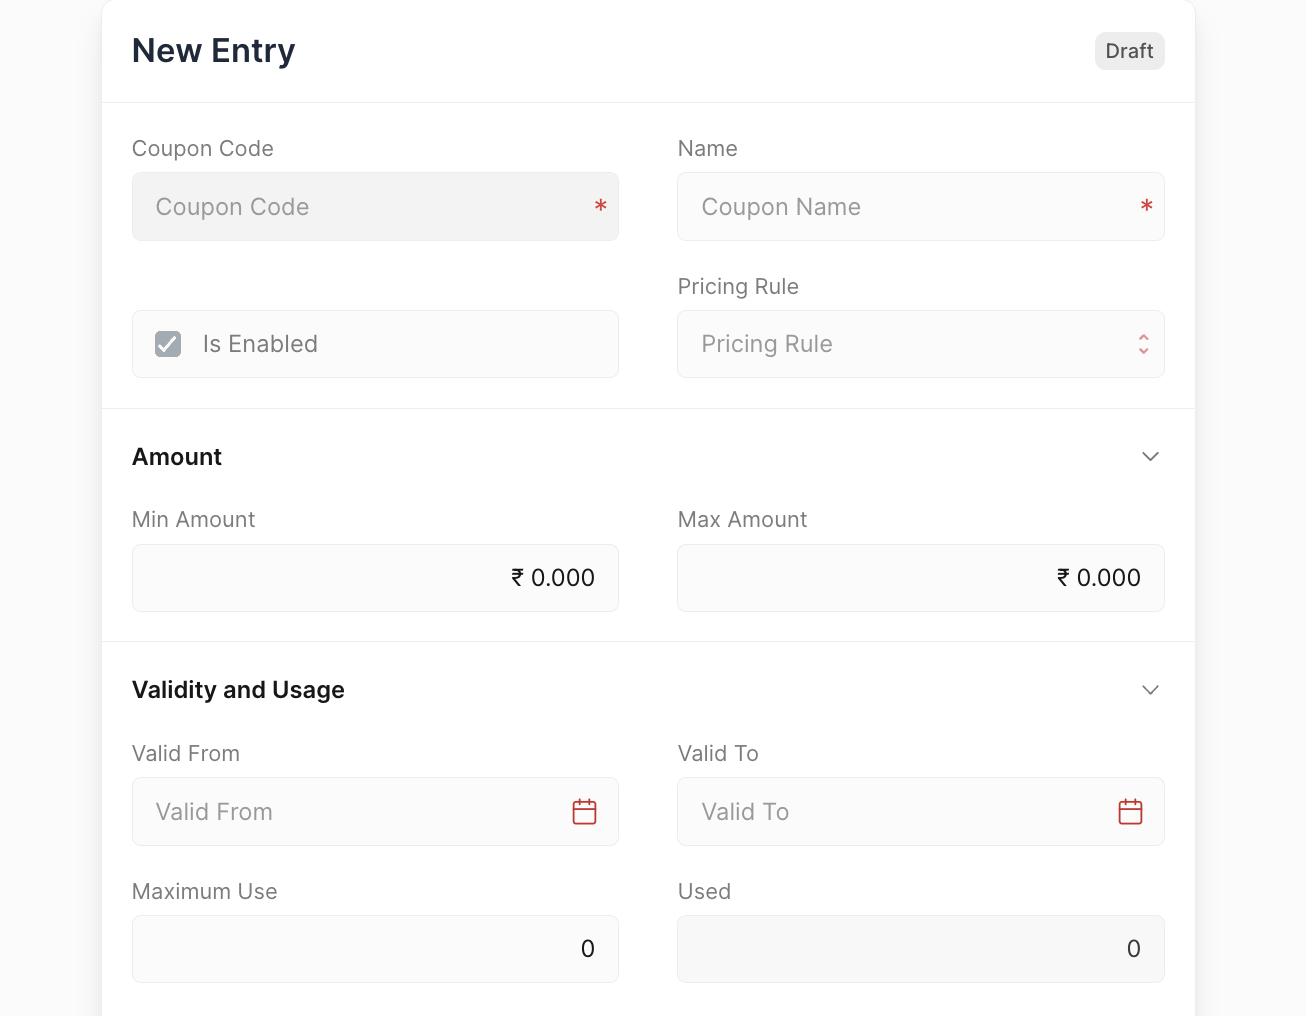The image size is (1306, 1016).
Task: Toggle the Is Enabled checkbox
Action: point(168,344)
